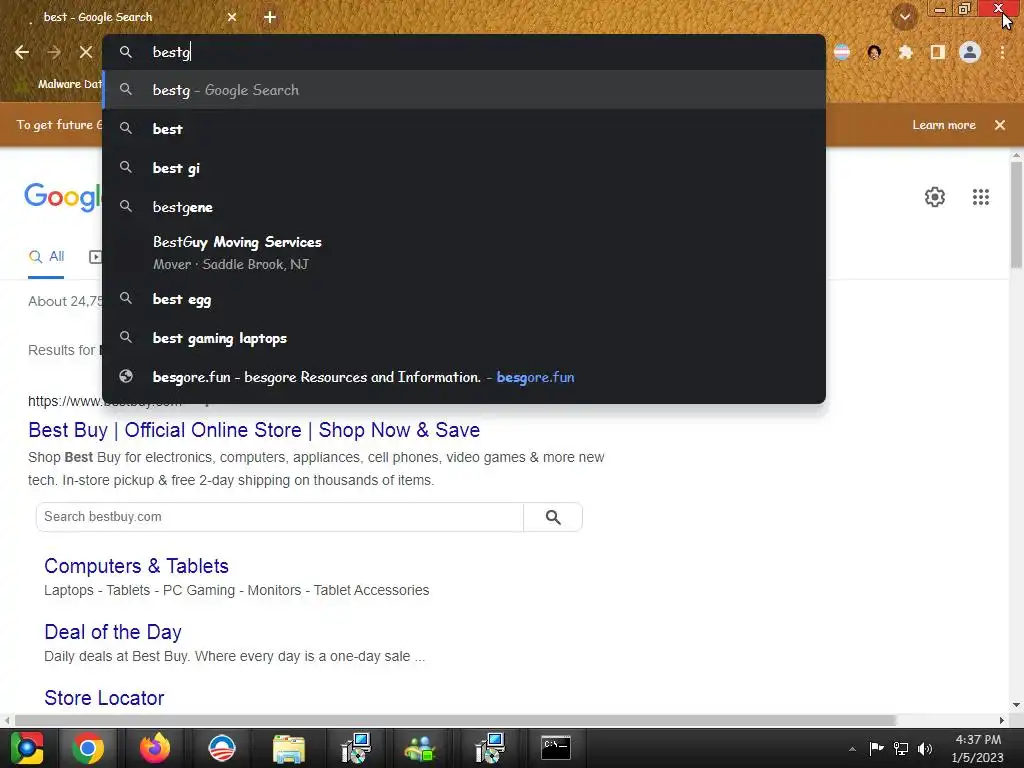Open the 'Computers & Tablets' sitelink
Viewport: 1024px width, 768px height.
136,566
